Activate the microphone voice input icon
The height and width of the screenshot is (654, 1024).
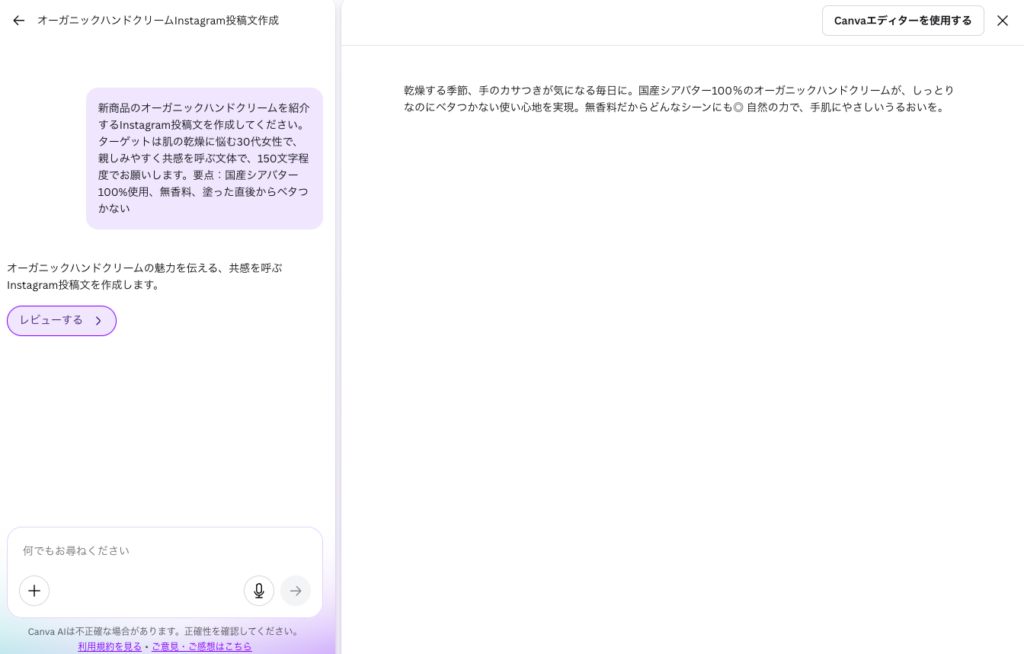(x=259, y=591)
